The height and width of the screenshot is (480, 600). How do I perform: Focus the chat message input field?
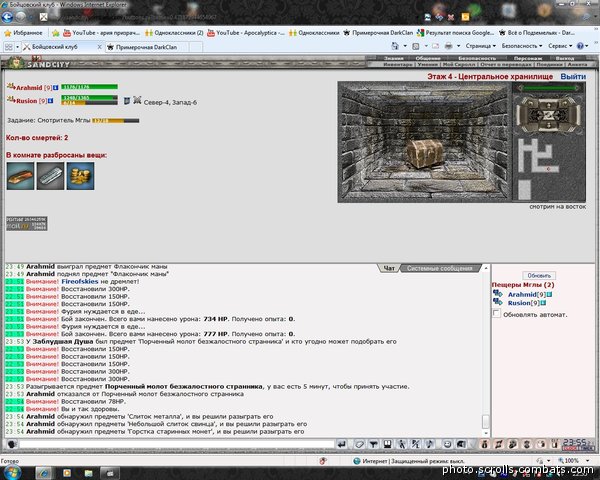[x=177, y=444]
